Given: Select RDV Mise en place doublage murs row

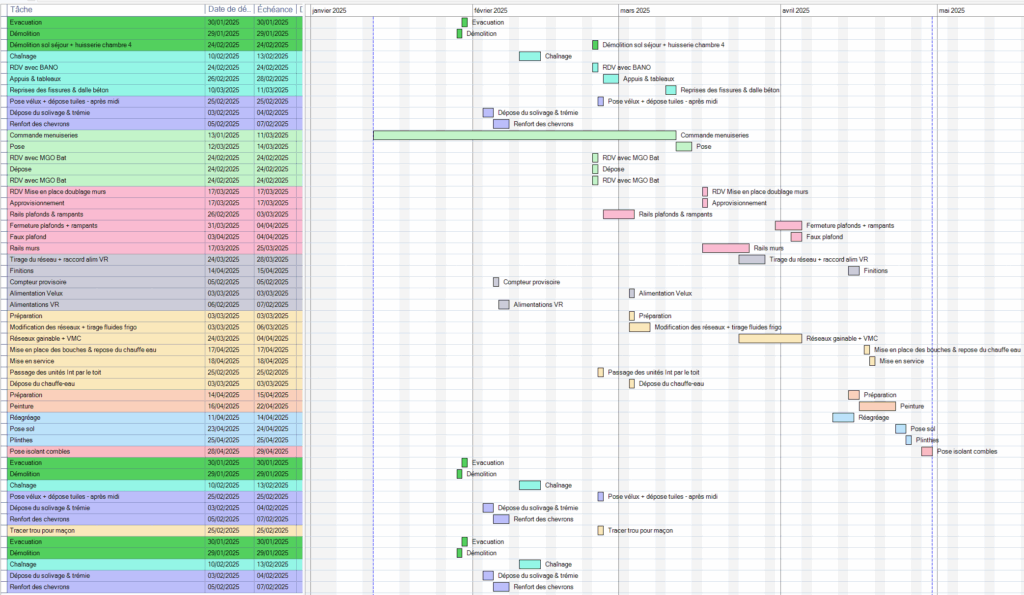Looking at the screenshot, I should 155,192.
